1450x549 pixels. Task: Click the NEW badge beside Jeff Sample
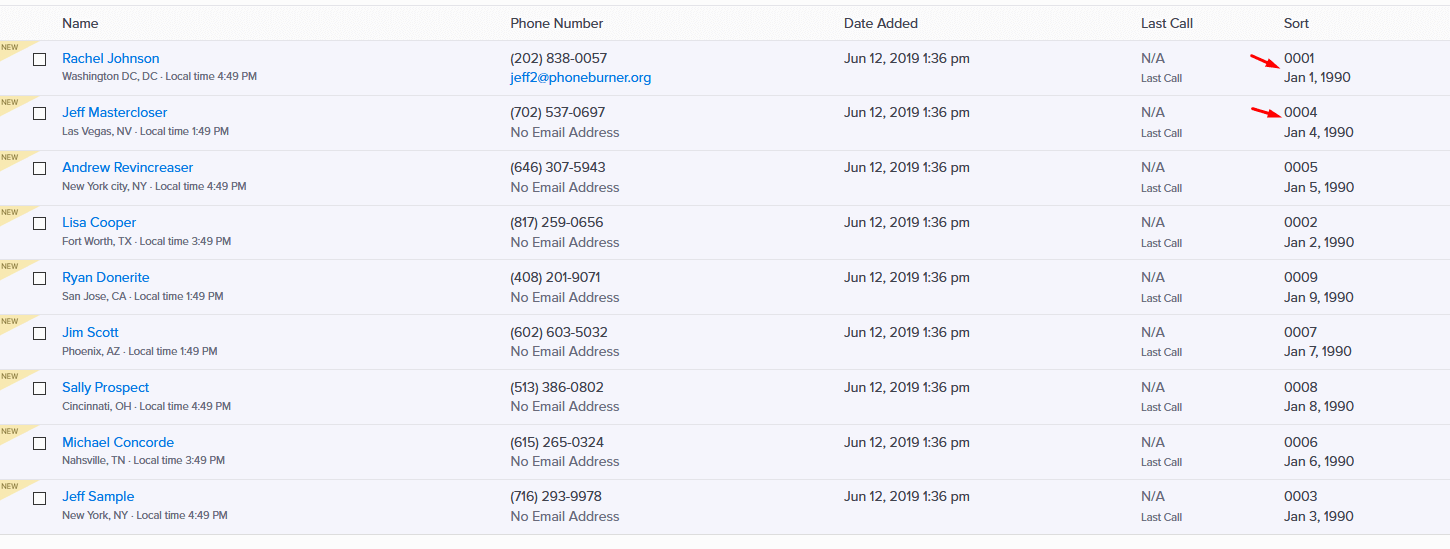9,487
